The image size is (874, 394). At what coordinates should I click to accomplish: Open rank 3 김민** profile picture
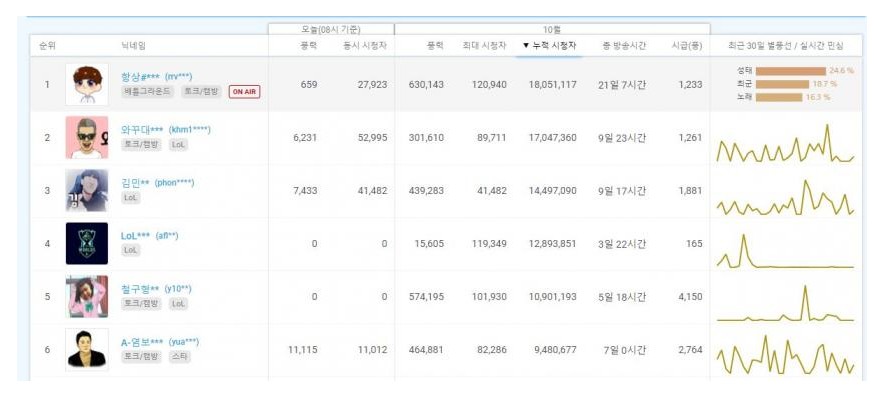[87, 191]
